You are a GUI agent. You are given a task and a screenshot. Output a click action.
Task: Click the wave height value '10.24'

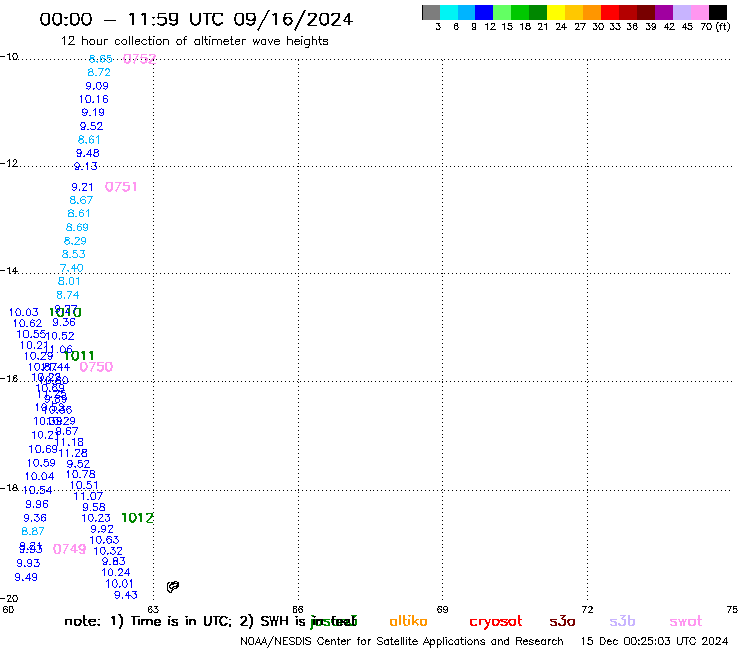[116, 573]
